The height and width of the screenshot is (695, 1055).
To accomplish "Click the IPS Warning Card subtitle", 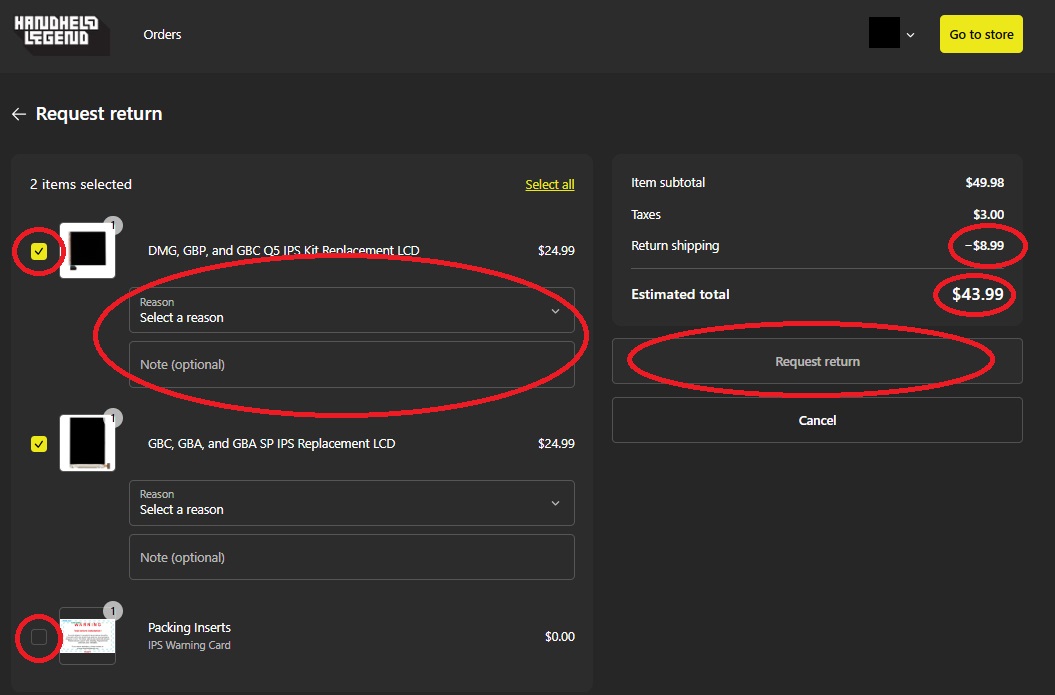I will coord(189,645).
